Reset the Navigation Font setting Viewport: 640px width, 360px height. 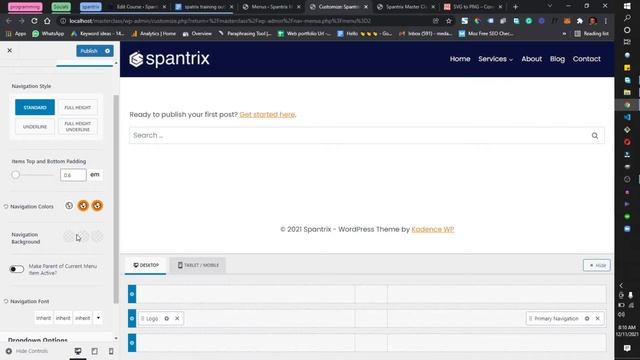(x=6, y=301)
